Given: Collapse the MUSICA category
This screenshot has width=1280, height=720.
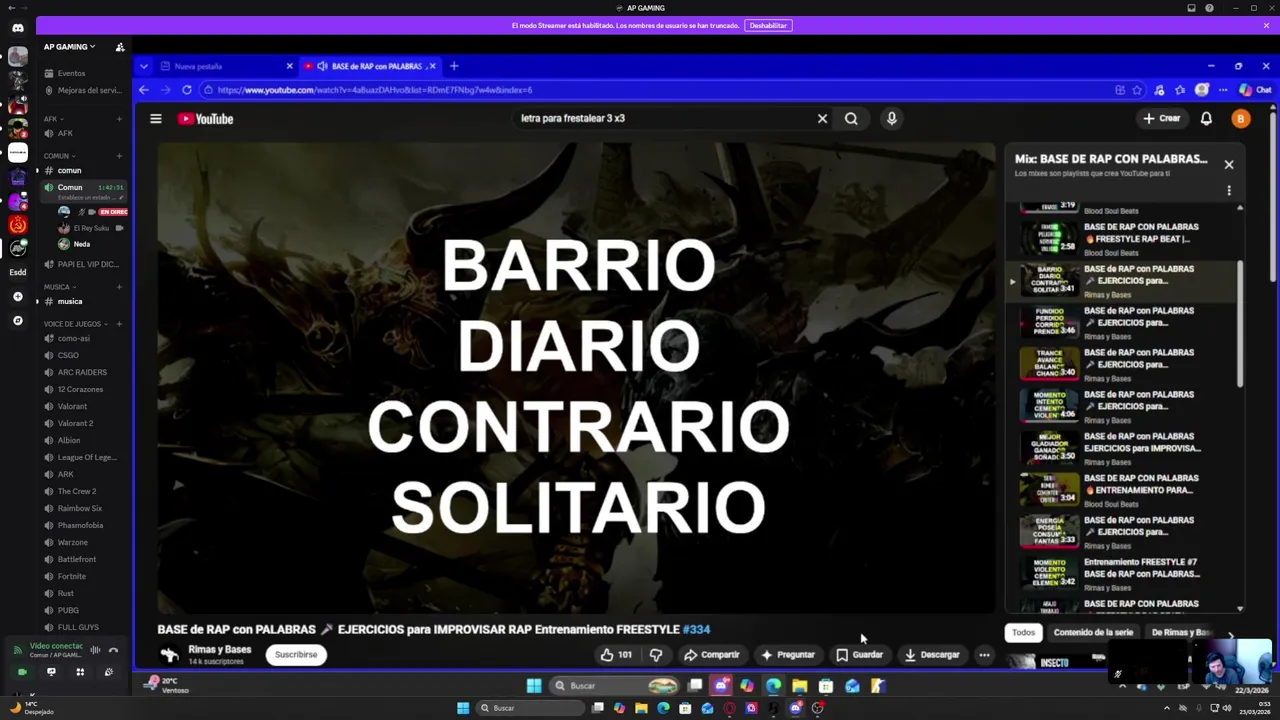Looking at the screenshot, I should coord(59,287).
